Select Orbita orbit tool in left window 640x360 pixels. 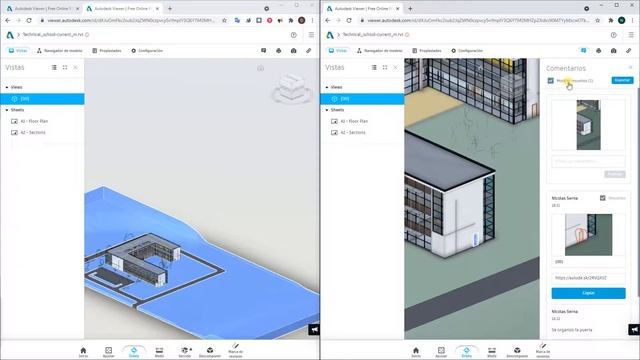coord(134,352)
